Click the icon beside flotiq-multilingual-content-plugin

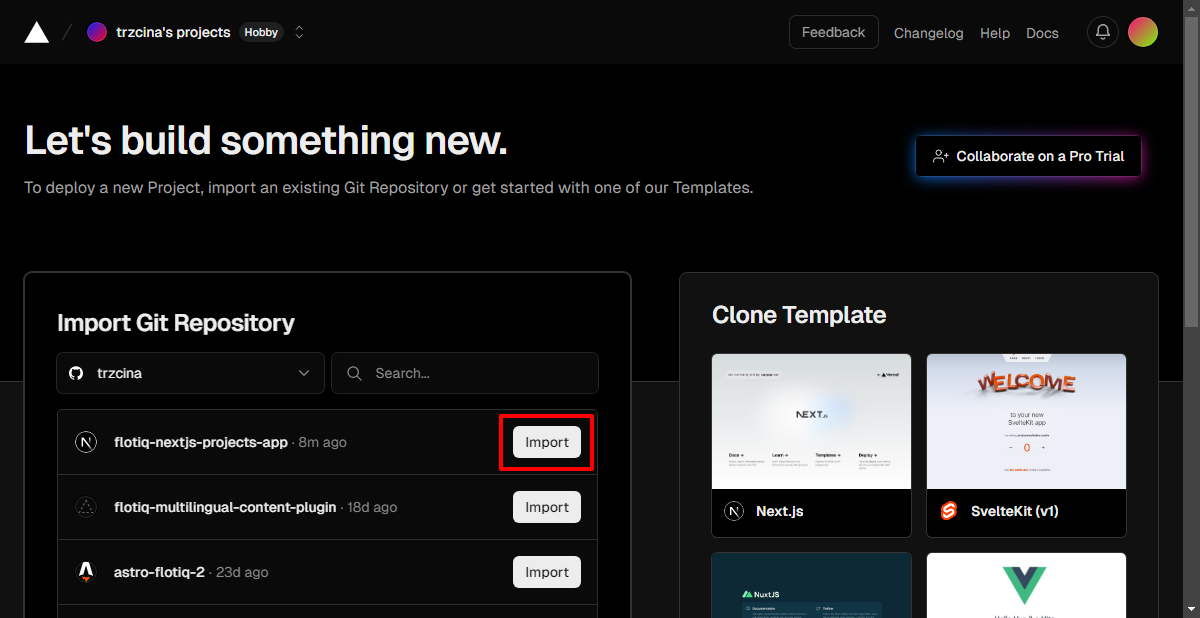point(86,507)
